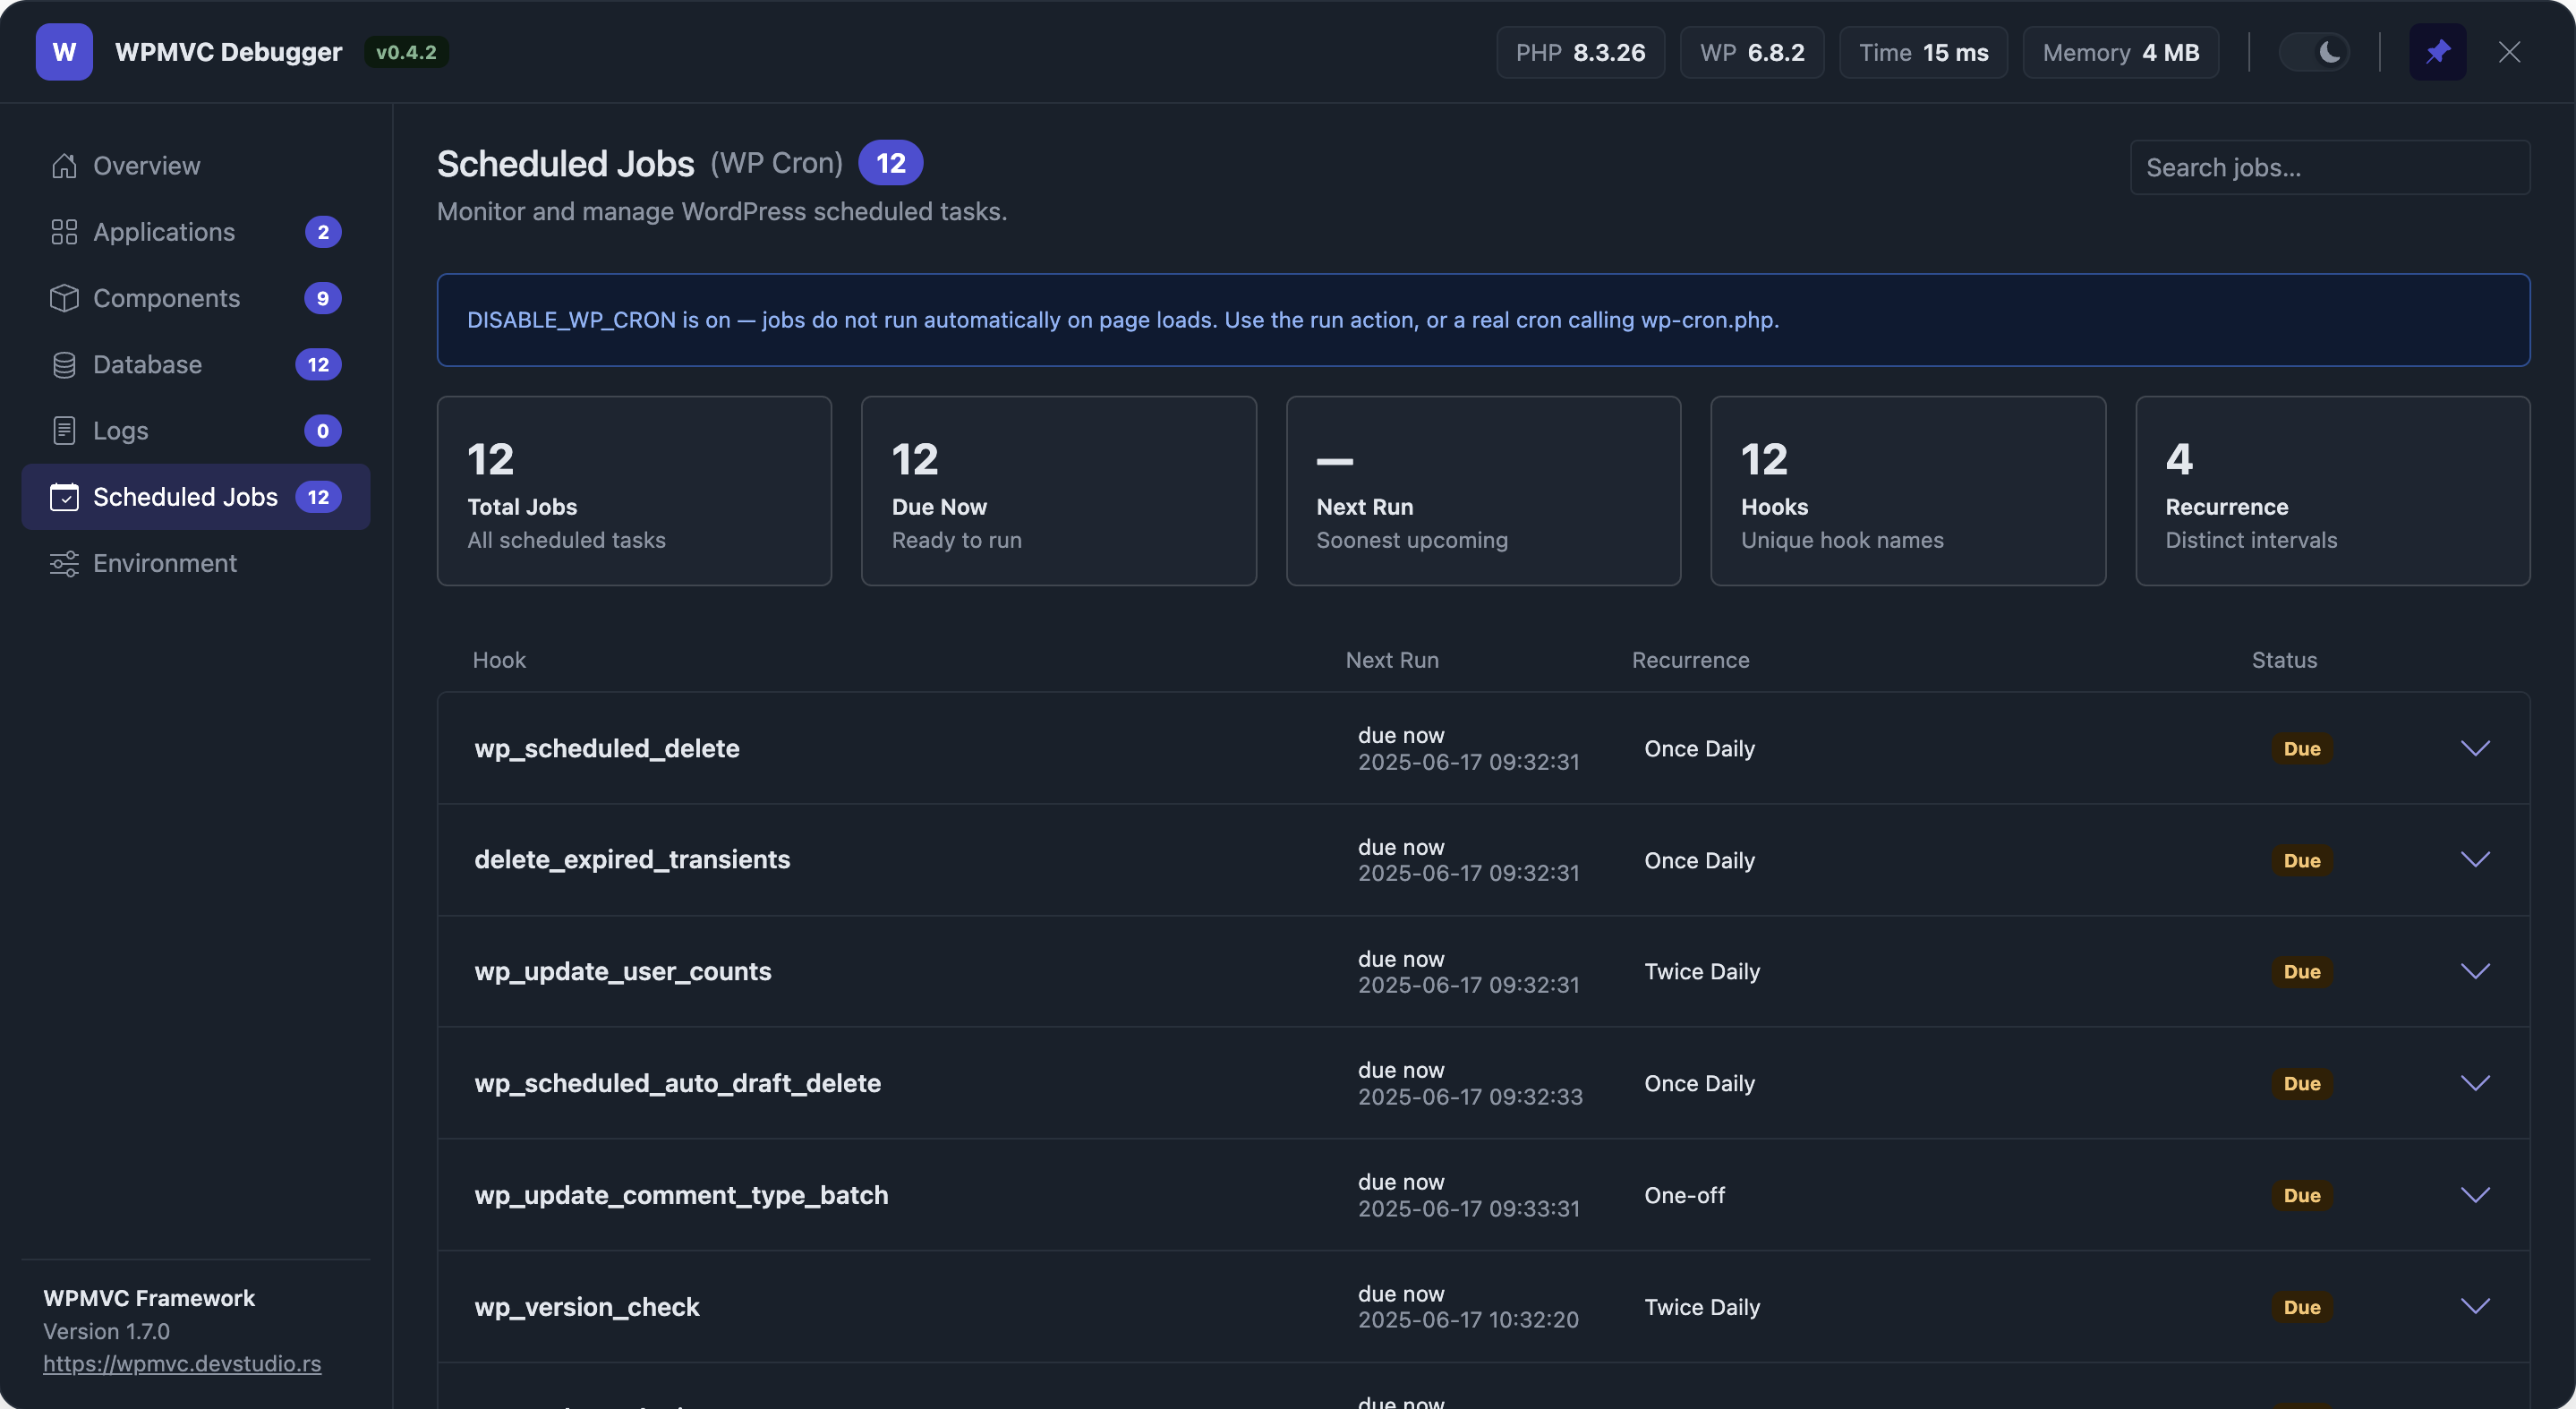Click the Recurrence column header
Viewport: 2576px width, 1409px height.
(x=1690, y=660)
